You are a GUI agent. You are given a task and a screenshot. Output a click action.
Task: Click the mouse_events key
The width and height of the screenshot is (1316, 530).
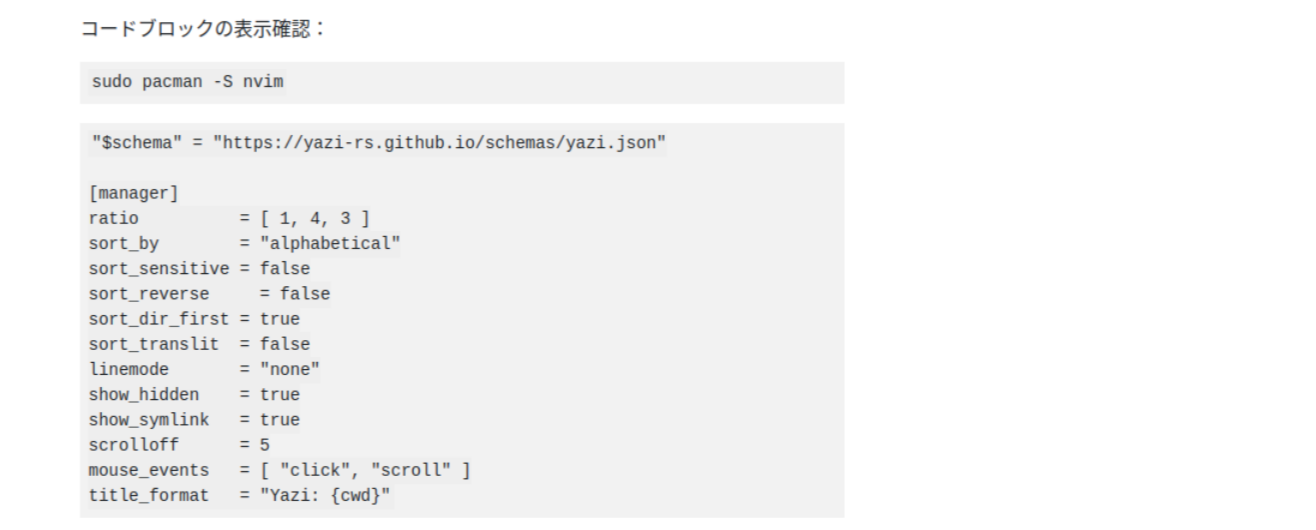click(x=149, y=470)
